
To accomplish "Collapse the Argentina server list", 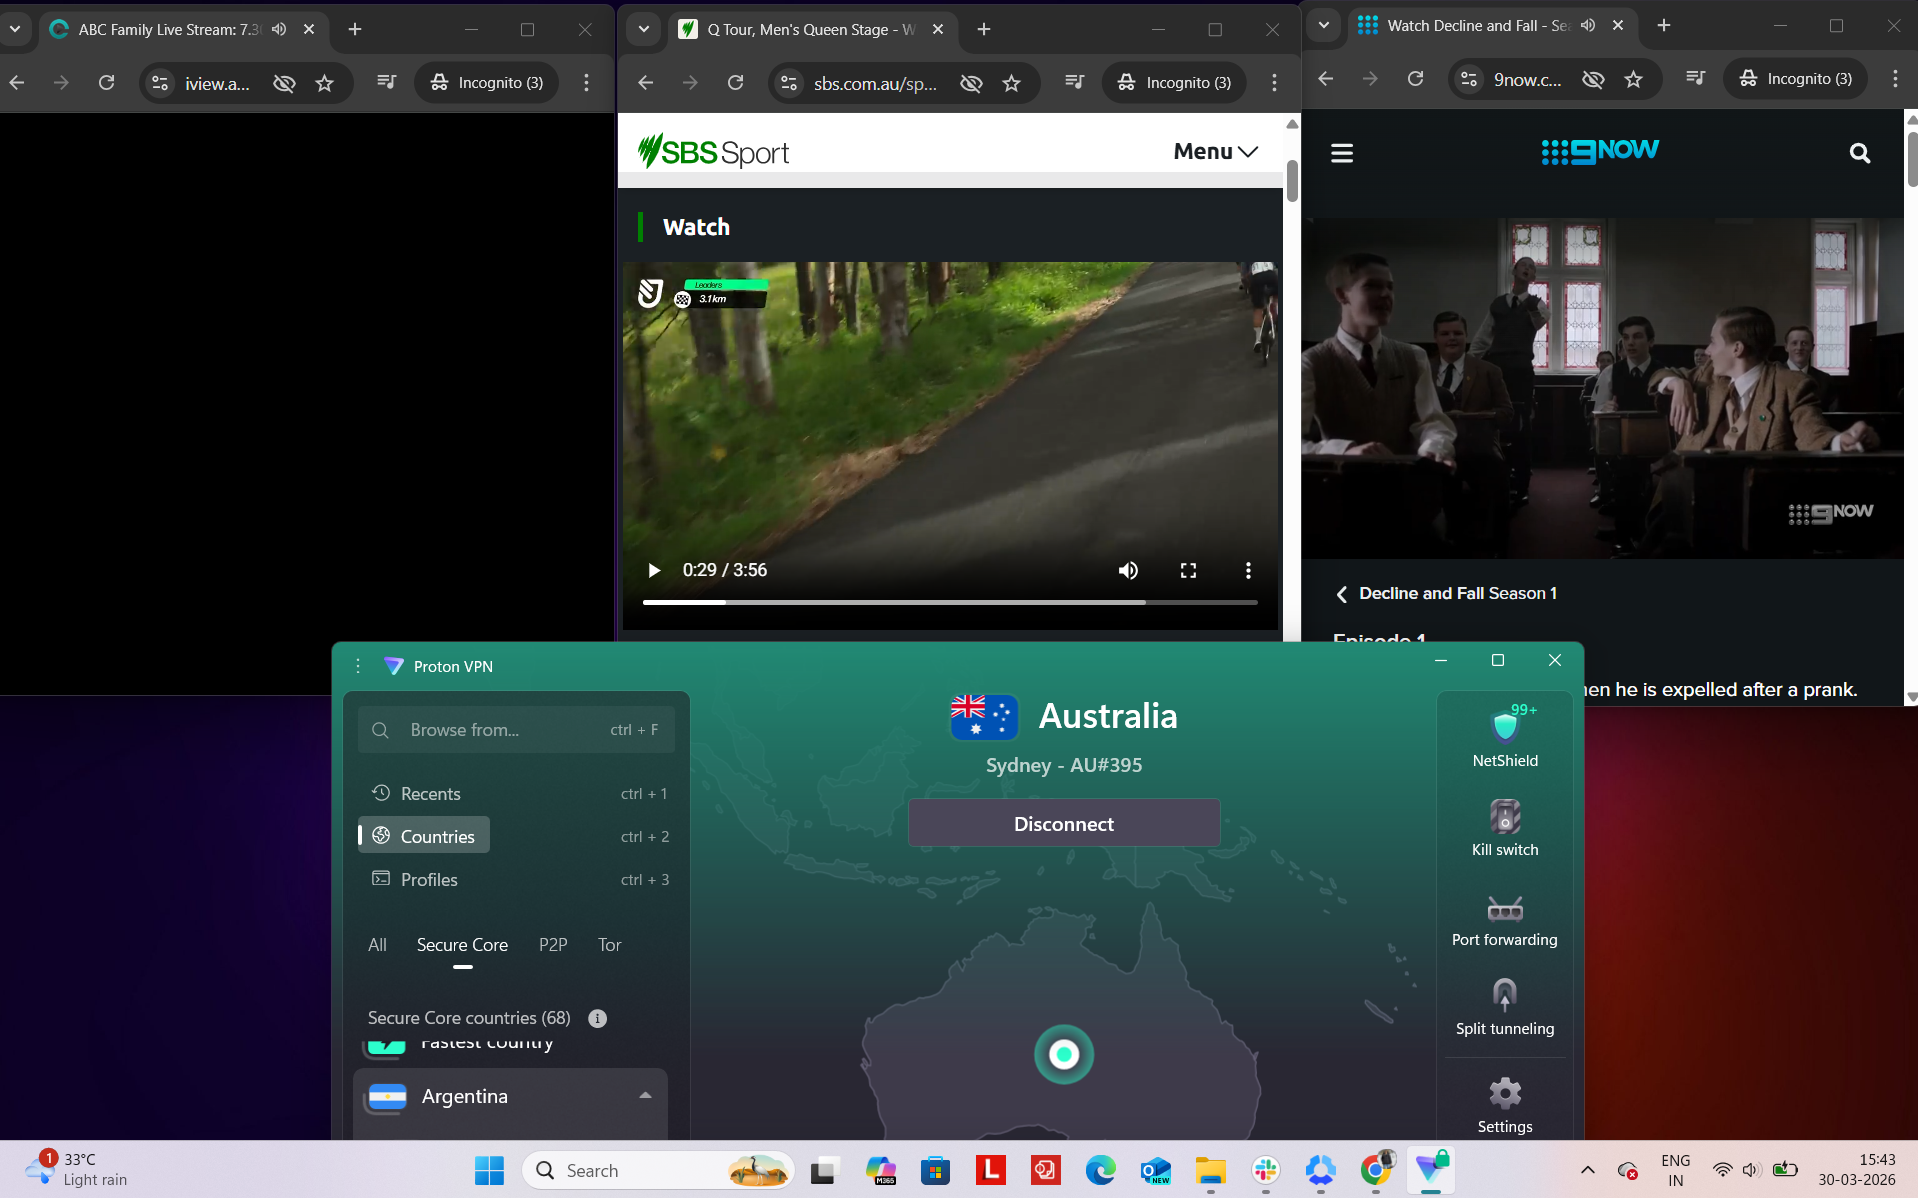I will (x=645, y=1095).
